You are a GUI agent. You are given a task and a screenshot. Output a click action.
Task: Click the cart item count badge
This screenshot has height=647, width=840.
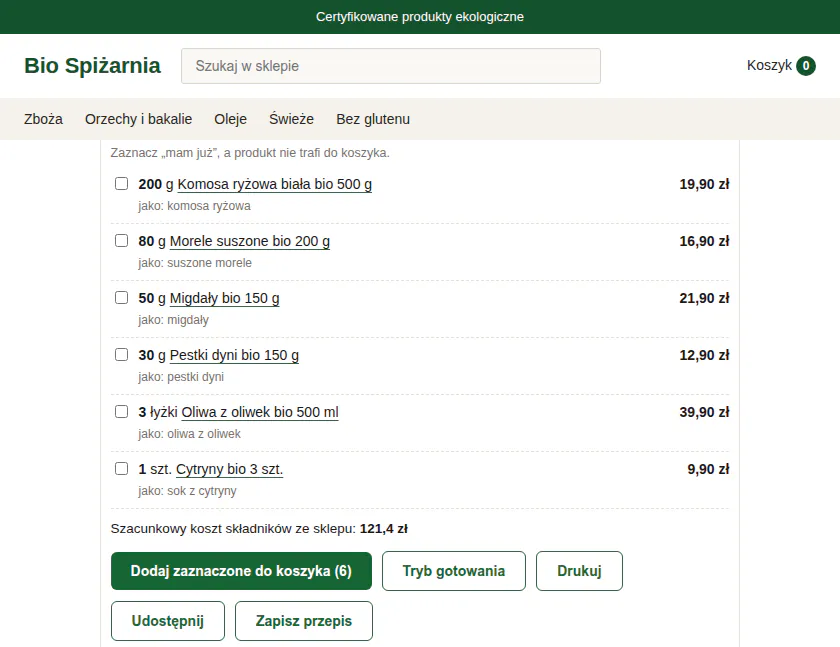coord(806,66)
